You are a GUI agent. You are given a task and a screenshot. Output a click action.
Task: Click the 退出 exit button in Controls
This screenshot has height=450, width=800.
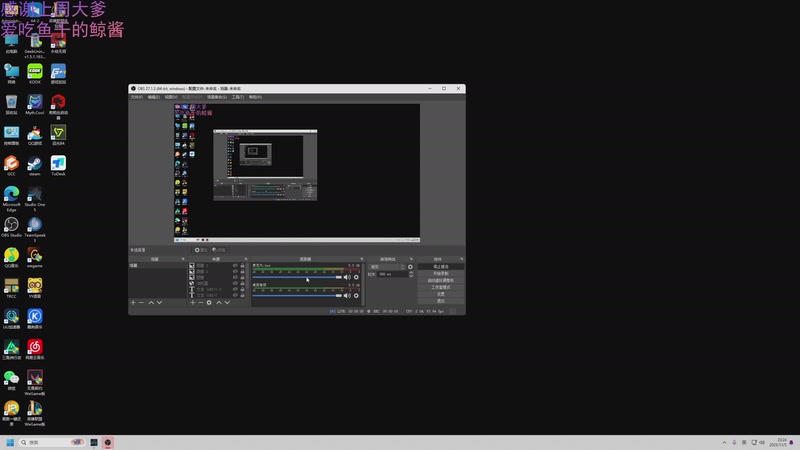(441, 301)
